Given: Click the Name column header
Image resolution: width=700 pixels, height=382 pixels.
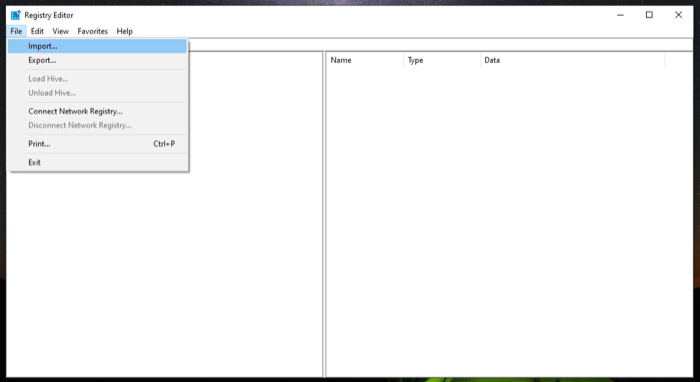Looking at the screenshot, I should click(365, 60).
